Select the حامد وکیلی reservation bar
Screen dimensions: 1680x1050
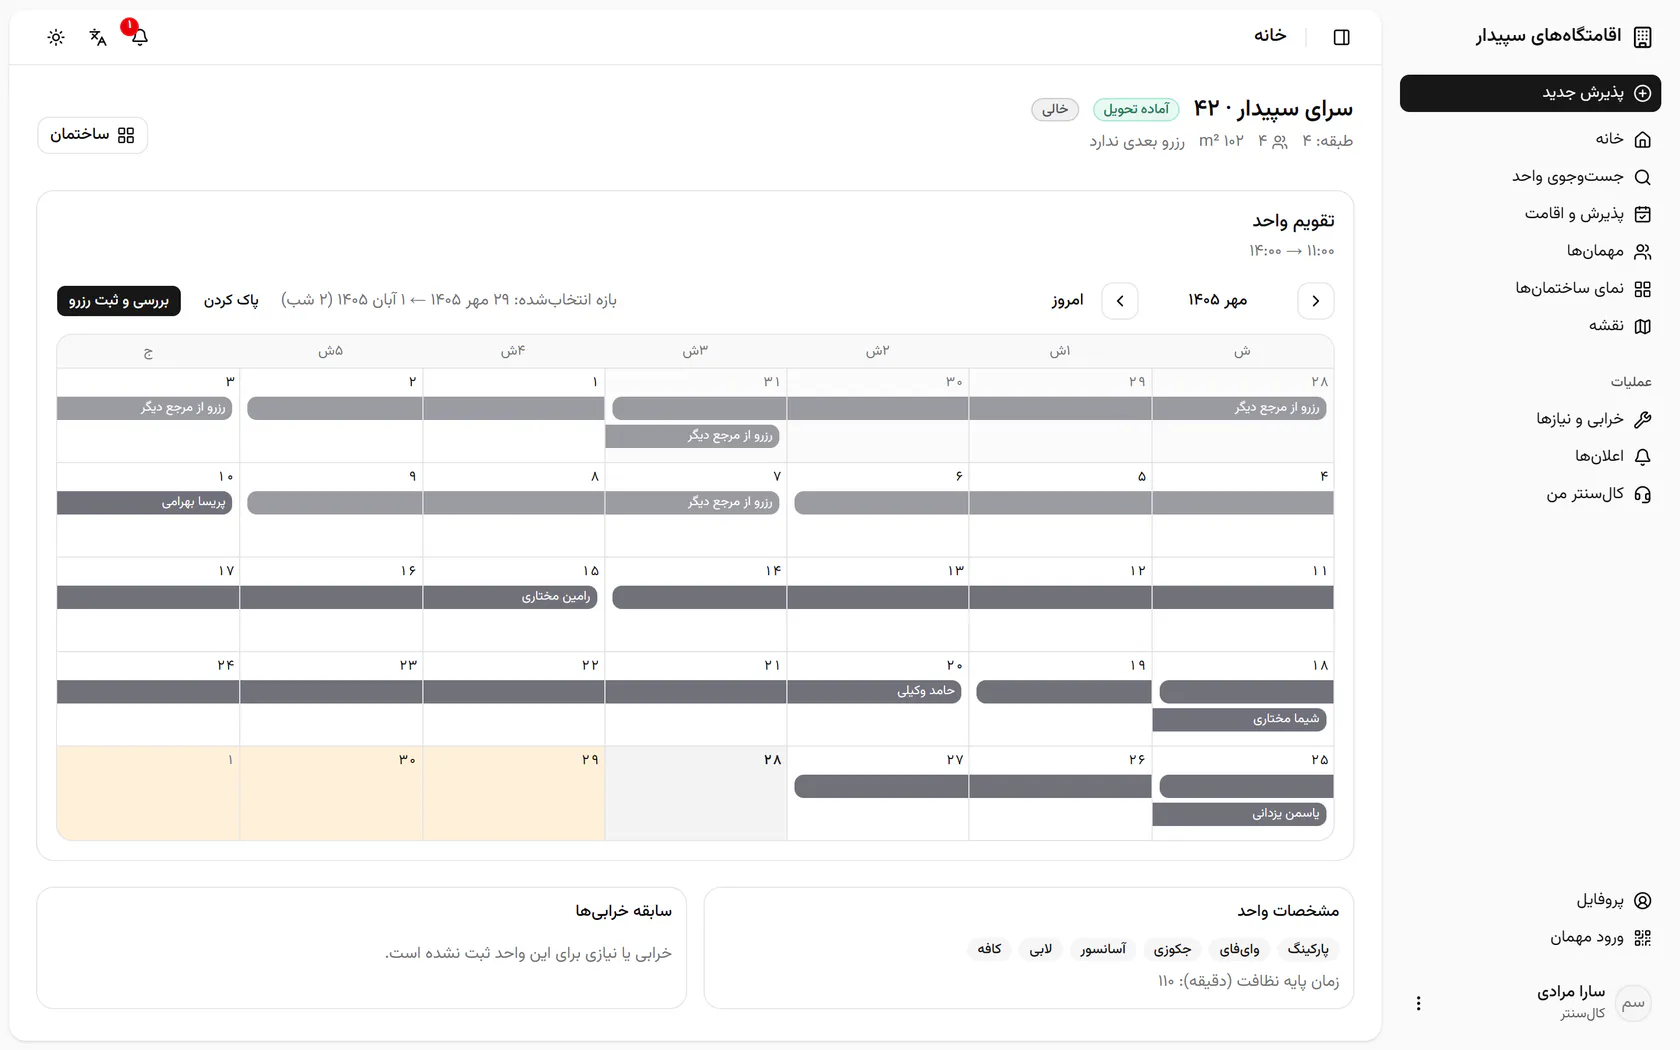tap(874, 692)
